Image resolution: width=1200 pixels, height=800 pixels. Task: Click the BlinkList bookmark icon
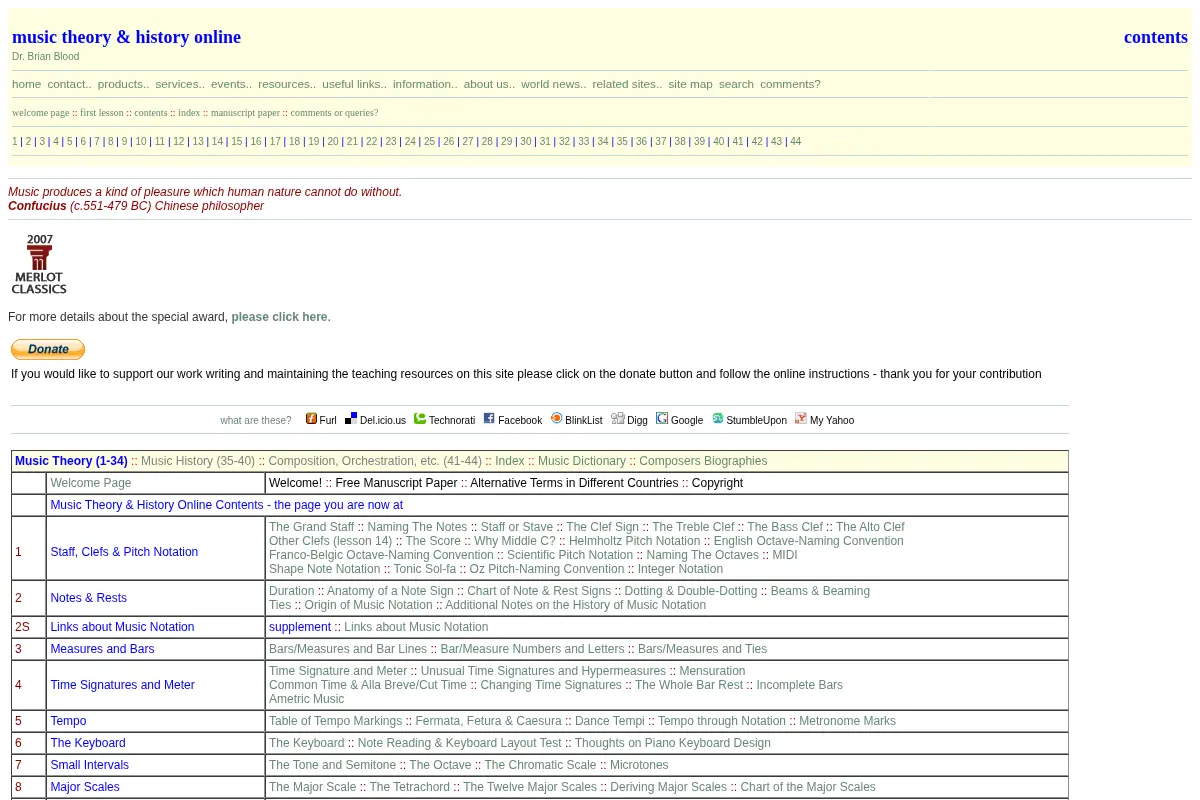(557, 419)
